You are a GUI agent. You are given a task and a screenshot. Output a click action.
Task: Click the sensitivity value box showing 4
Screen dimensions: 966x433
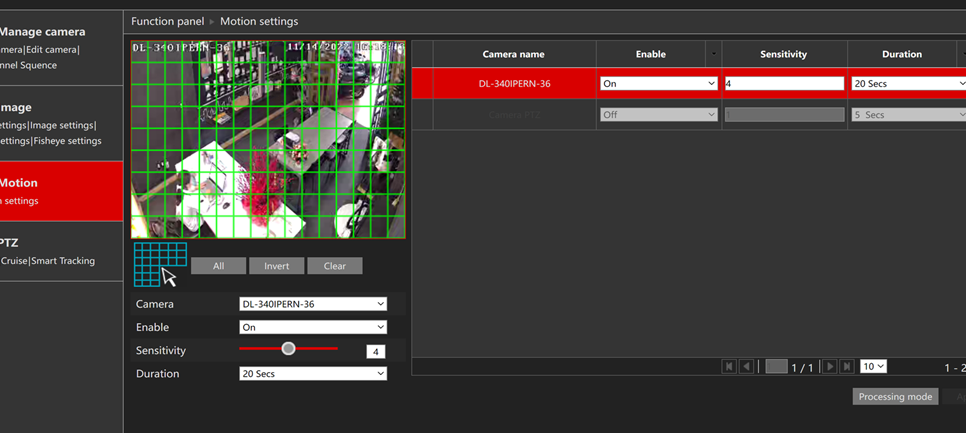376,352
